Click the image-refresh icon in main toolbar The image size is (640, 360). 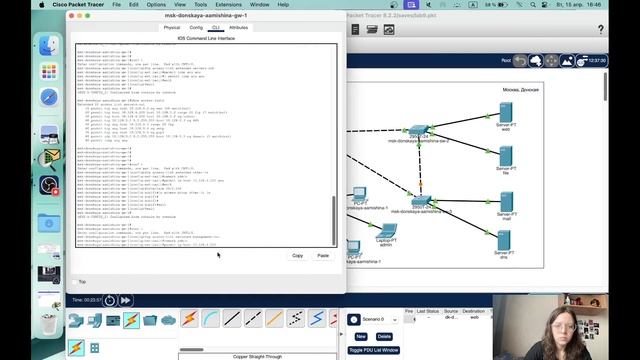[x=389, y=29]
